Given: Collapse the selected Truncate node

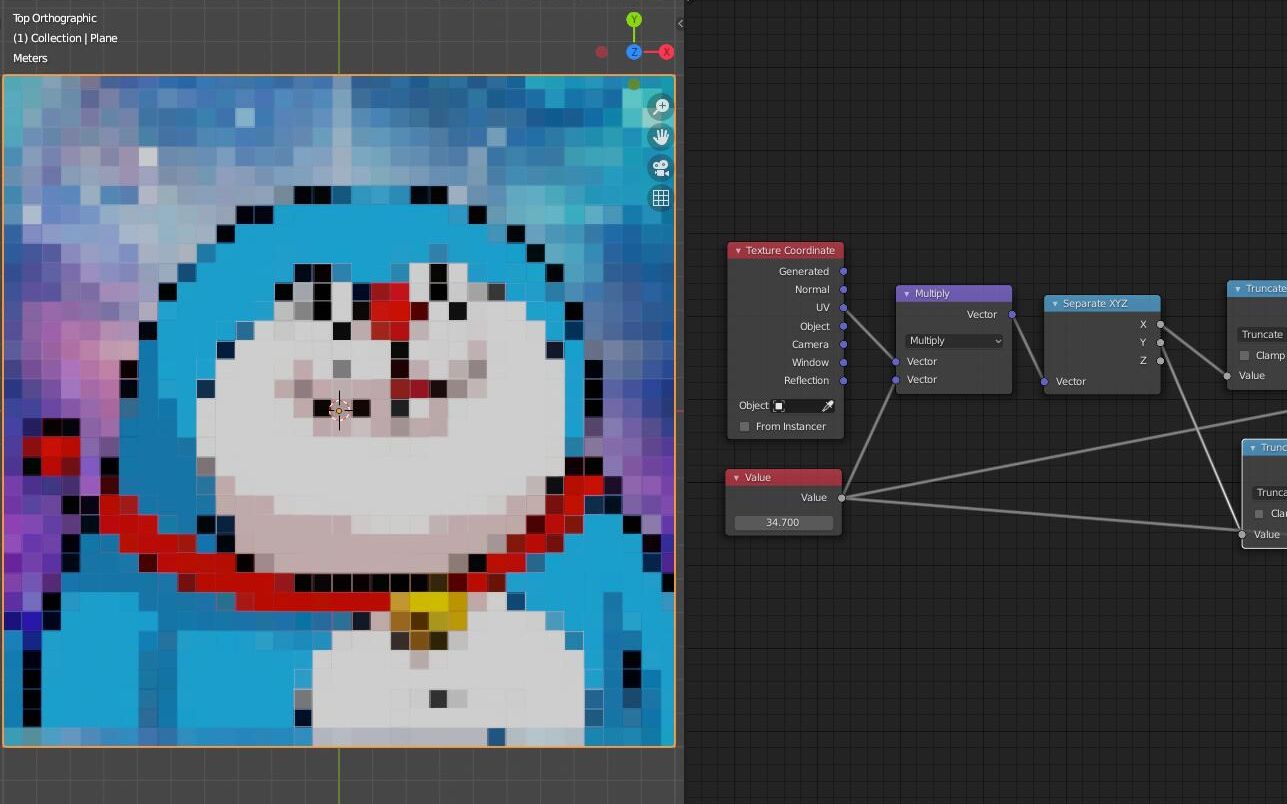Looking at the screenshot, I should (x=1253, y=448).
